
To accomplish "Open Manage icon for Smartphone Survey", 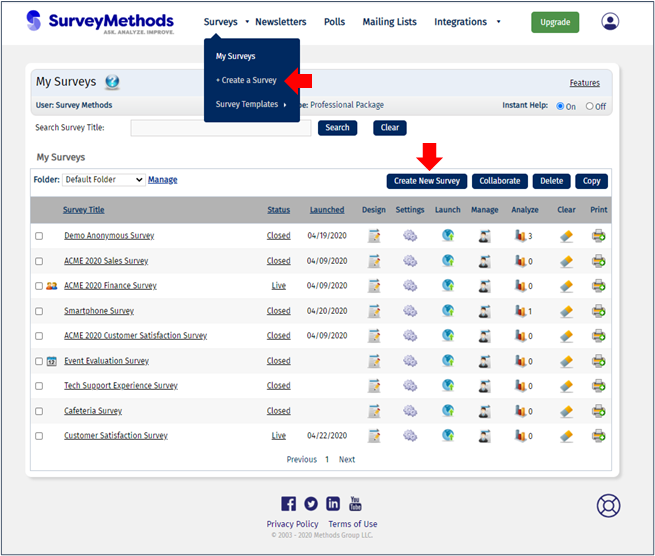I will pos(485,311).
